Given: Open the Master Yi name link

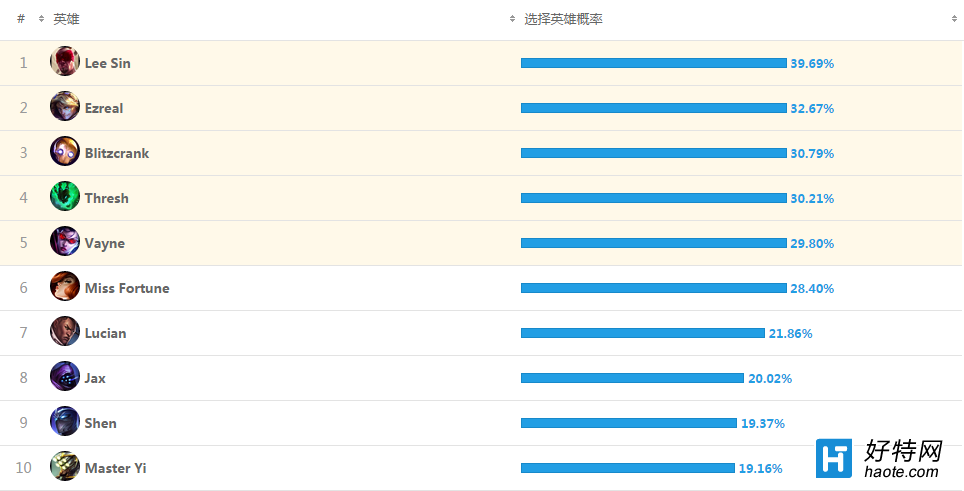Looking at the screenshot, I should [115, 468].
